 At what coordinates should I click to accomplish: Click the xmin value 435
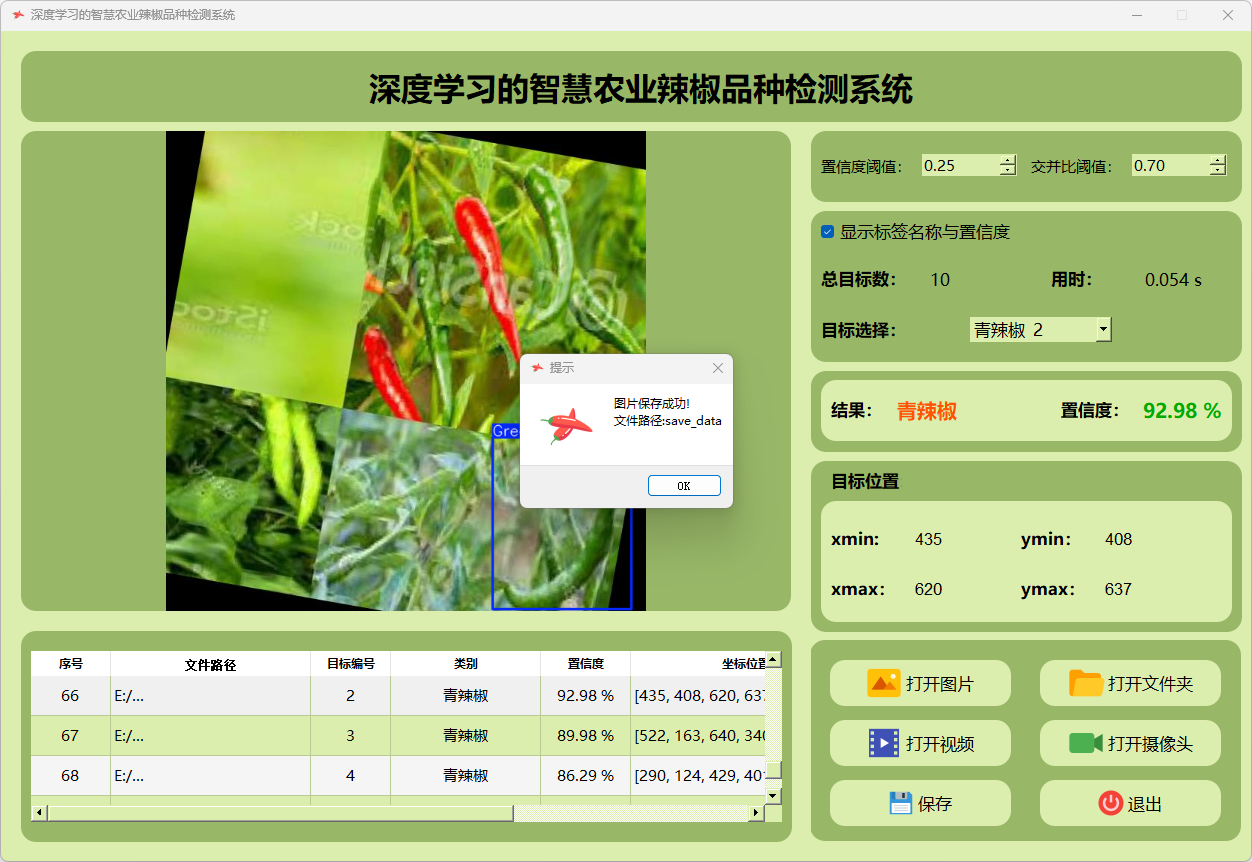[x=928, y=539]
